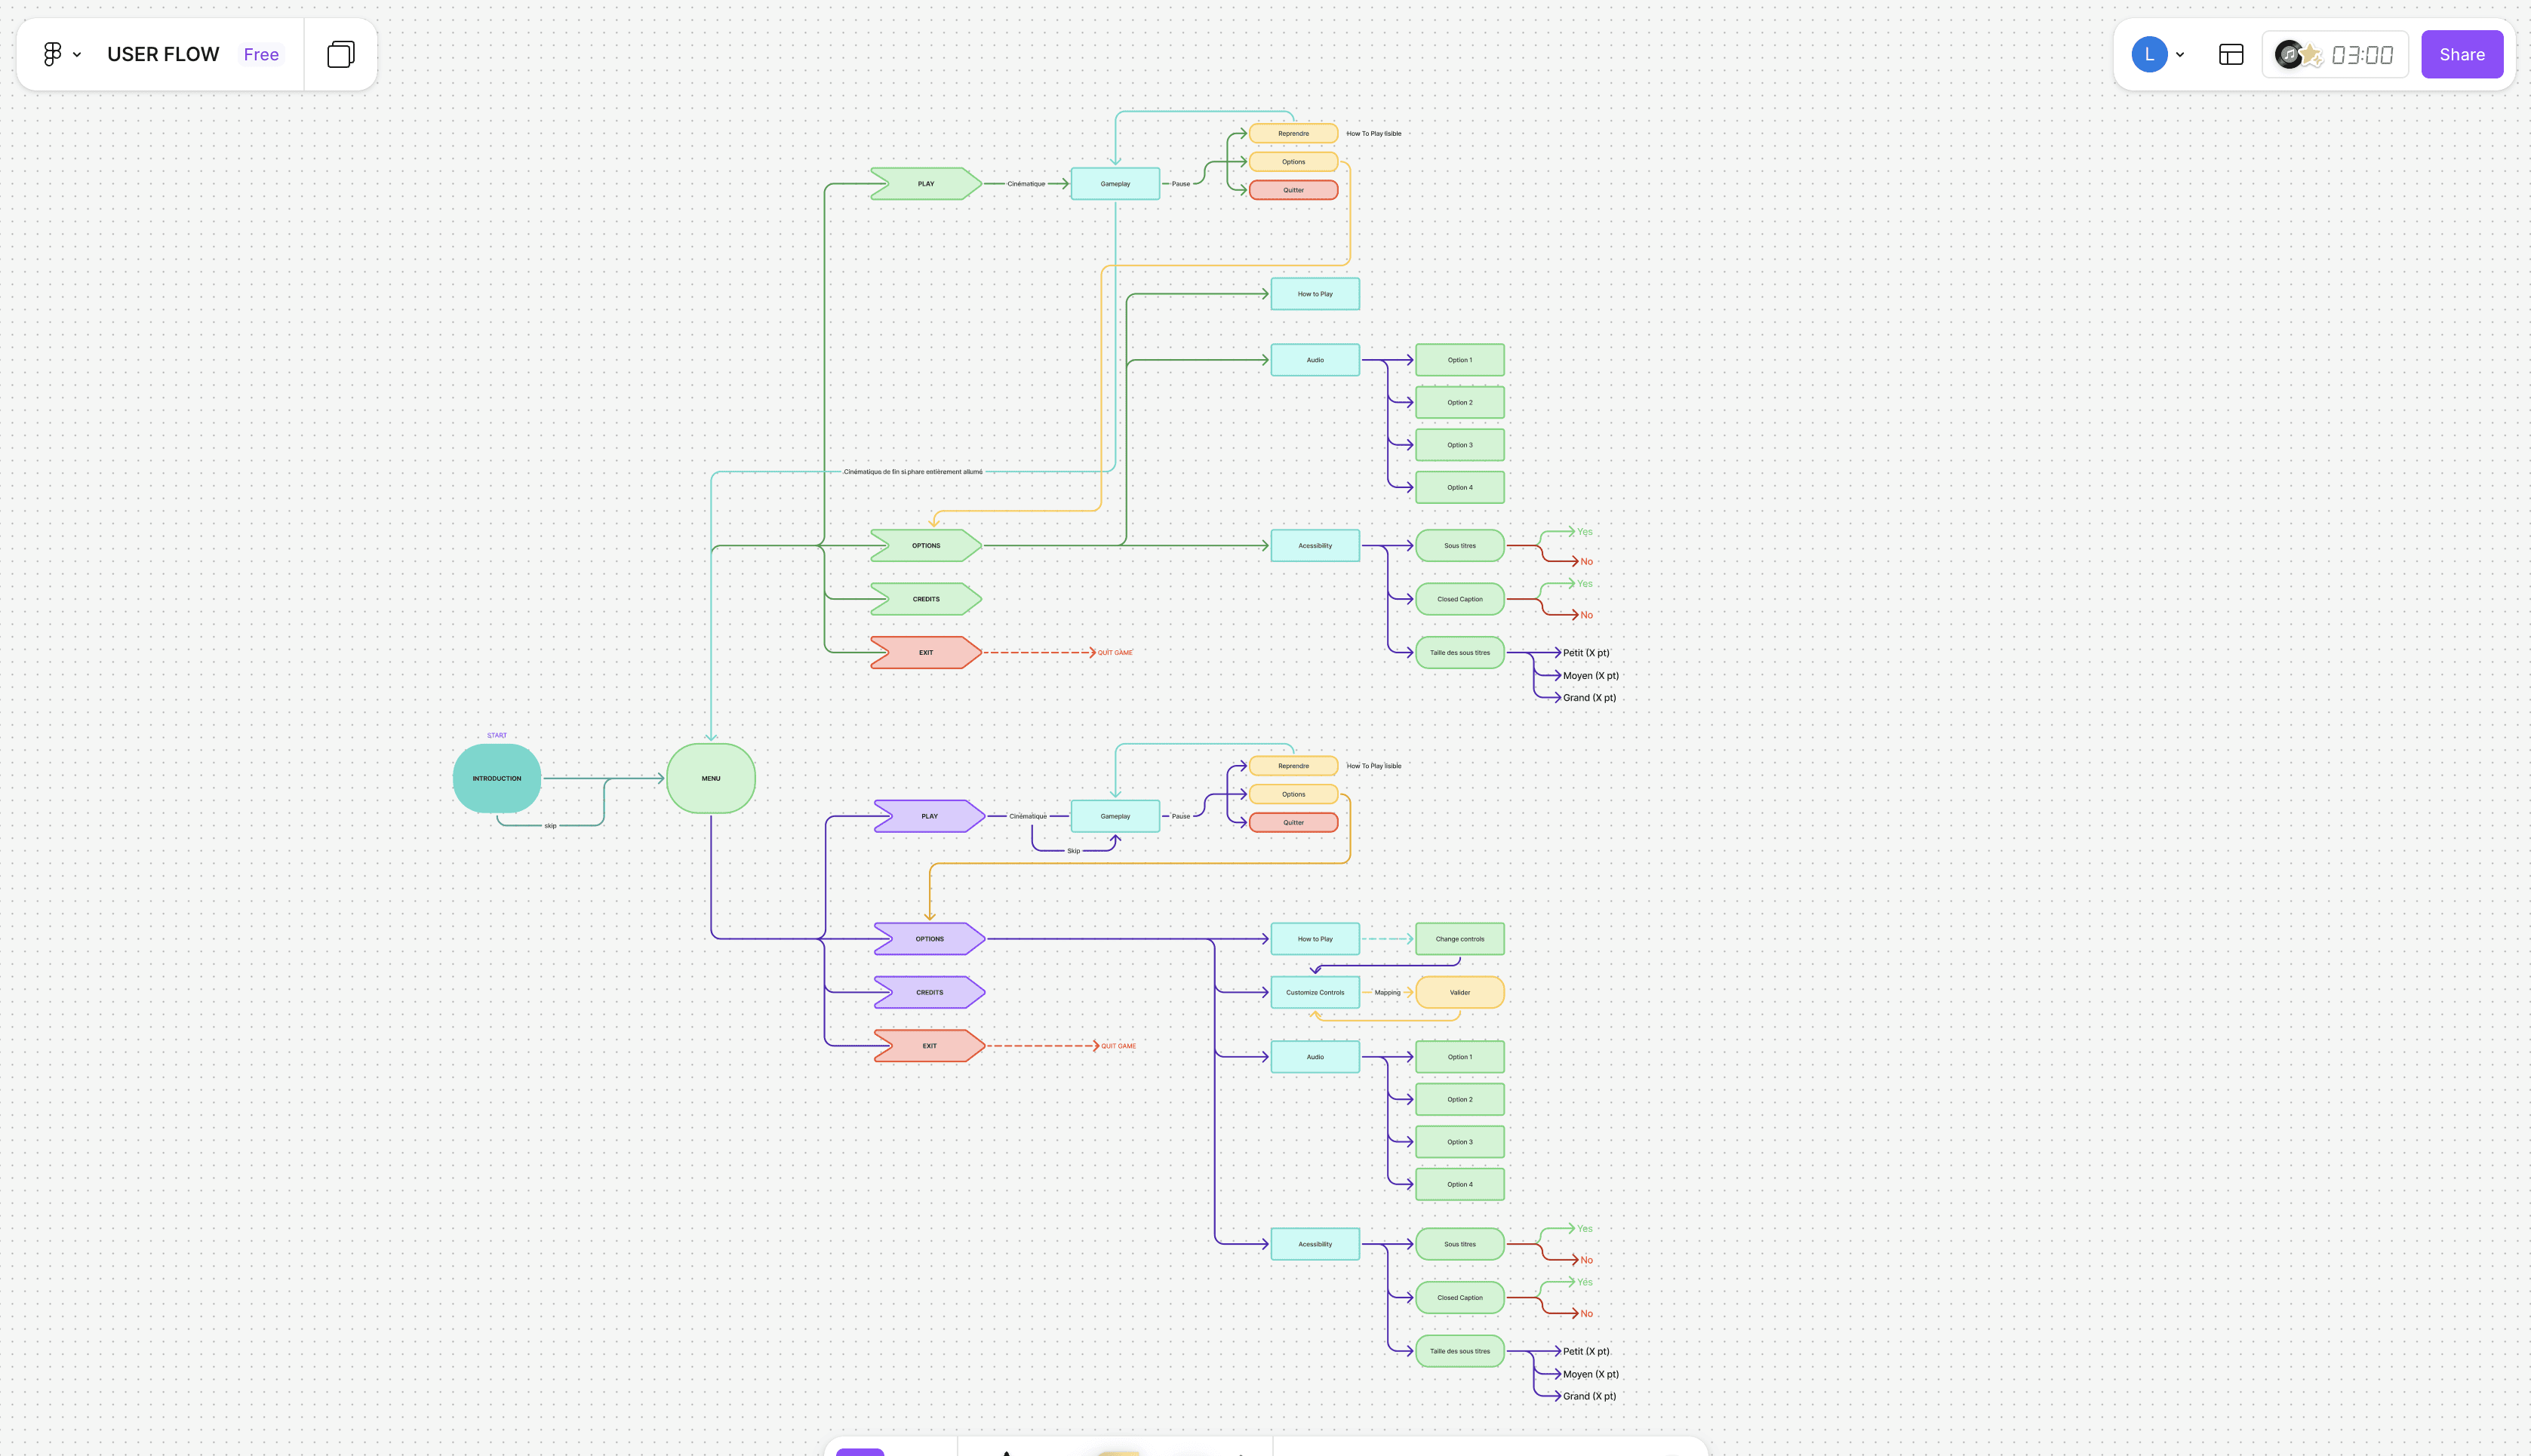The height and width of the screenshot is (1456, 2531).
Task: Click the vinyl music record icon
Action: (2288, 54)
